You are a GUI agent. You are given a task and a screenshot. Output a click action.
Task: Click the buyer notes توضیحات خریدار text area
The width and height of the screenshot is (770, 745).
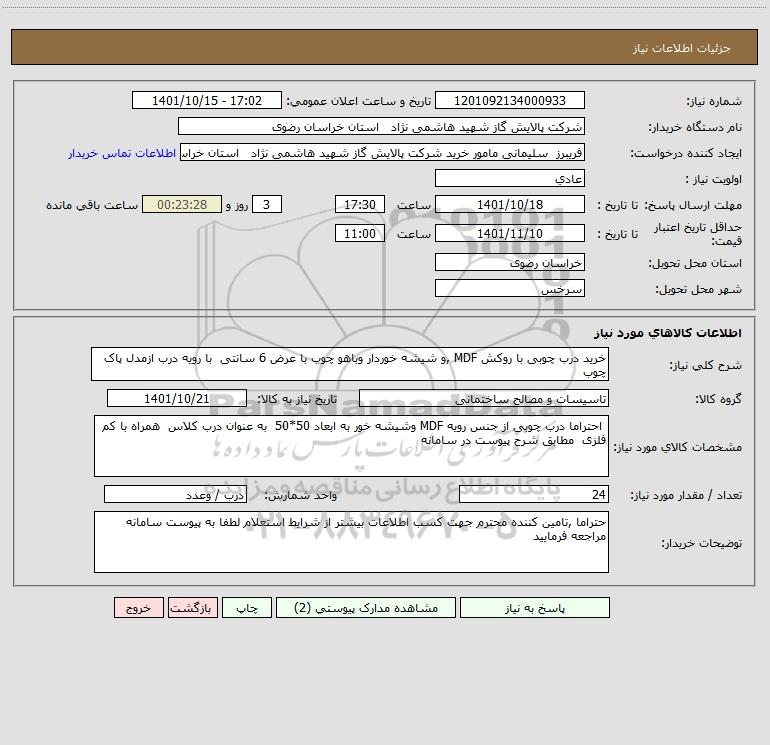click(351, 542)
